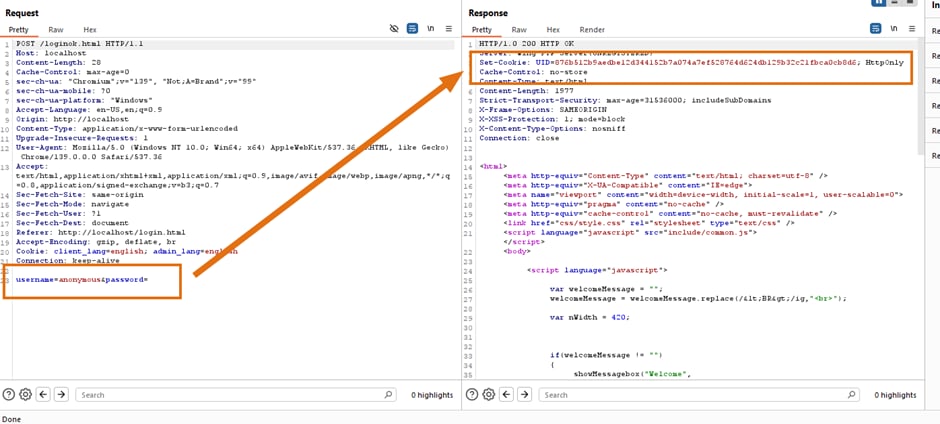This screenshot has height=424, width=940.
Task: Toggle hidden-items eye icon in Request toolbar
Action: coord(394,30)
